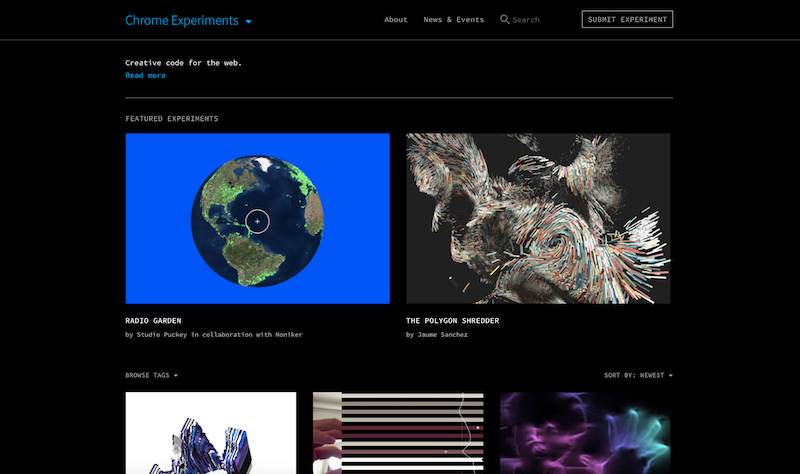Click the 'by Jaume Sanchez' author text
Image resolution: width=800 pixels, height=474 pixels.
pyautogui.click(x=437, y=335)
